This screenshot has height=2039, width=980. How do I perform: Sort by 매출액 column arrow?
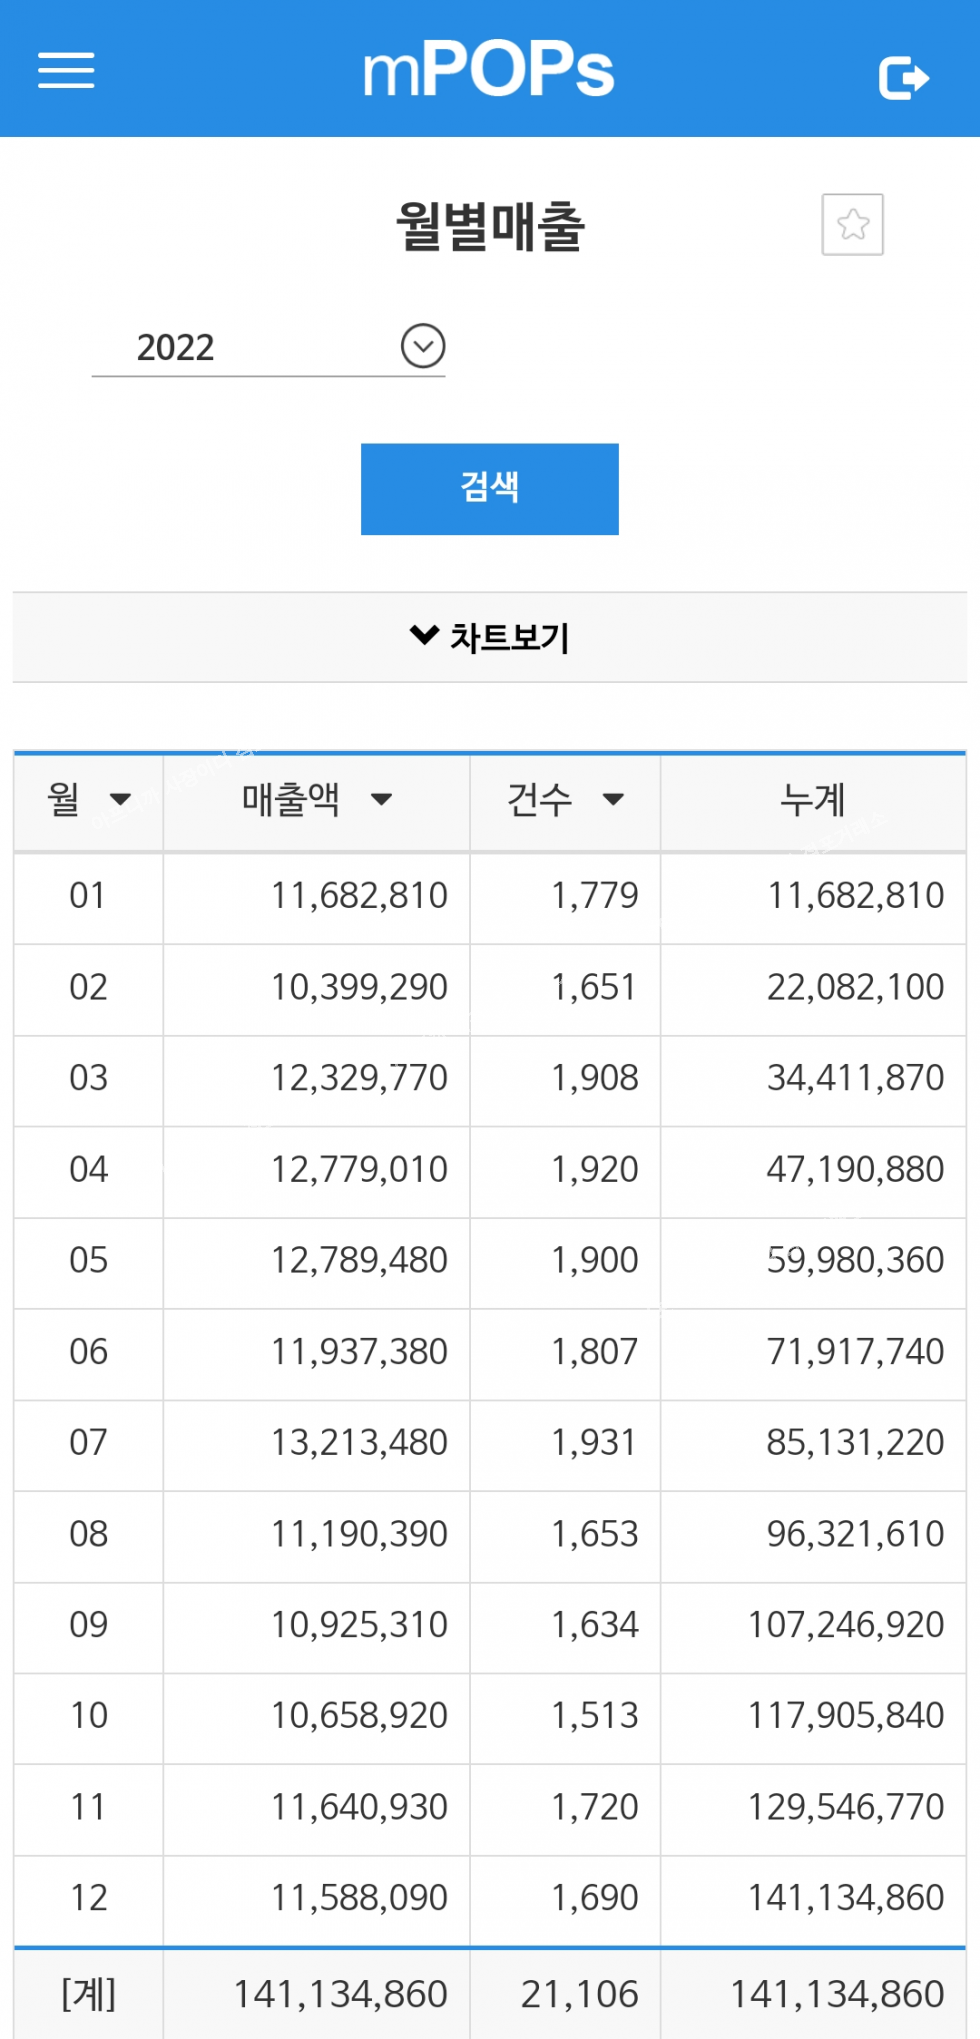(x=381, y=799)
